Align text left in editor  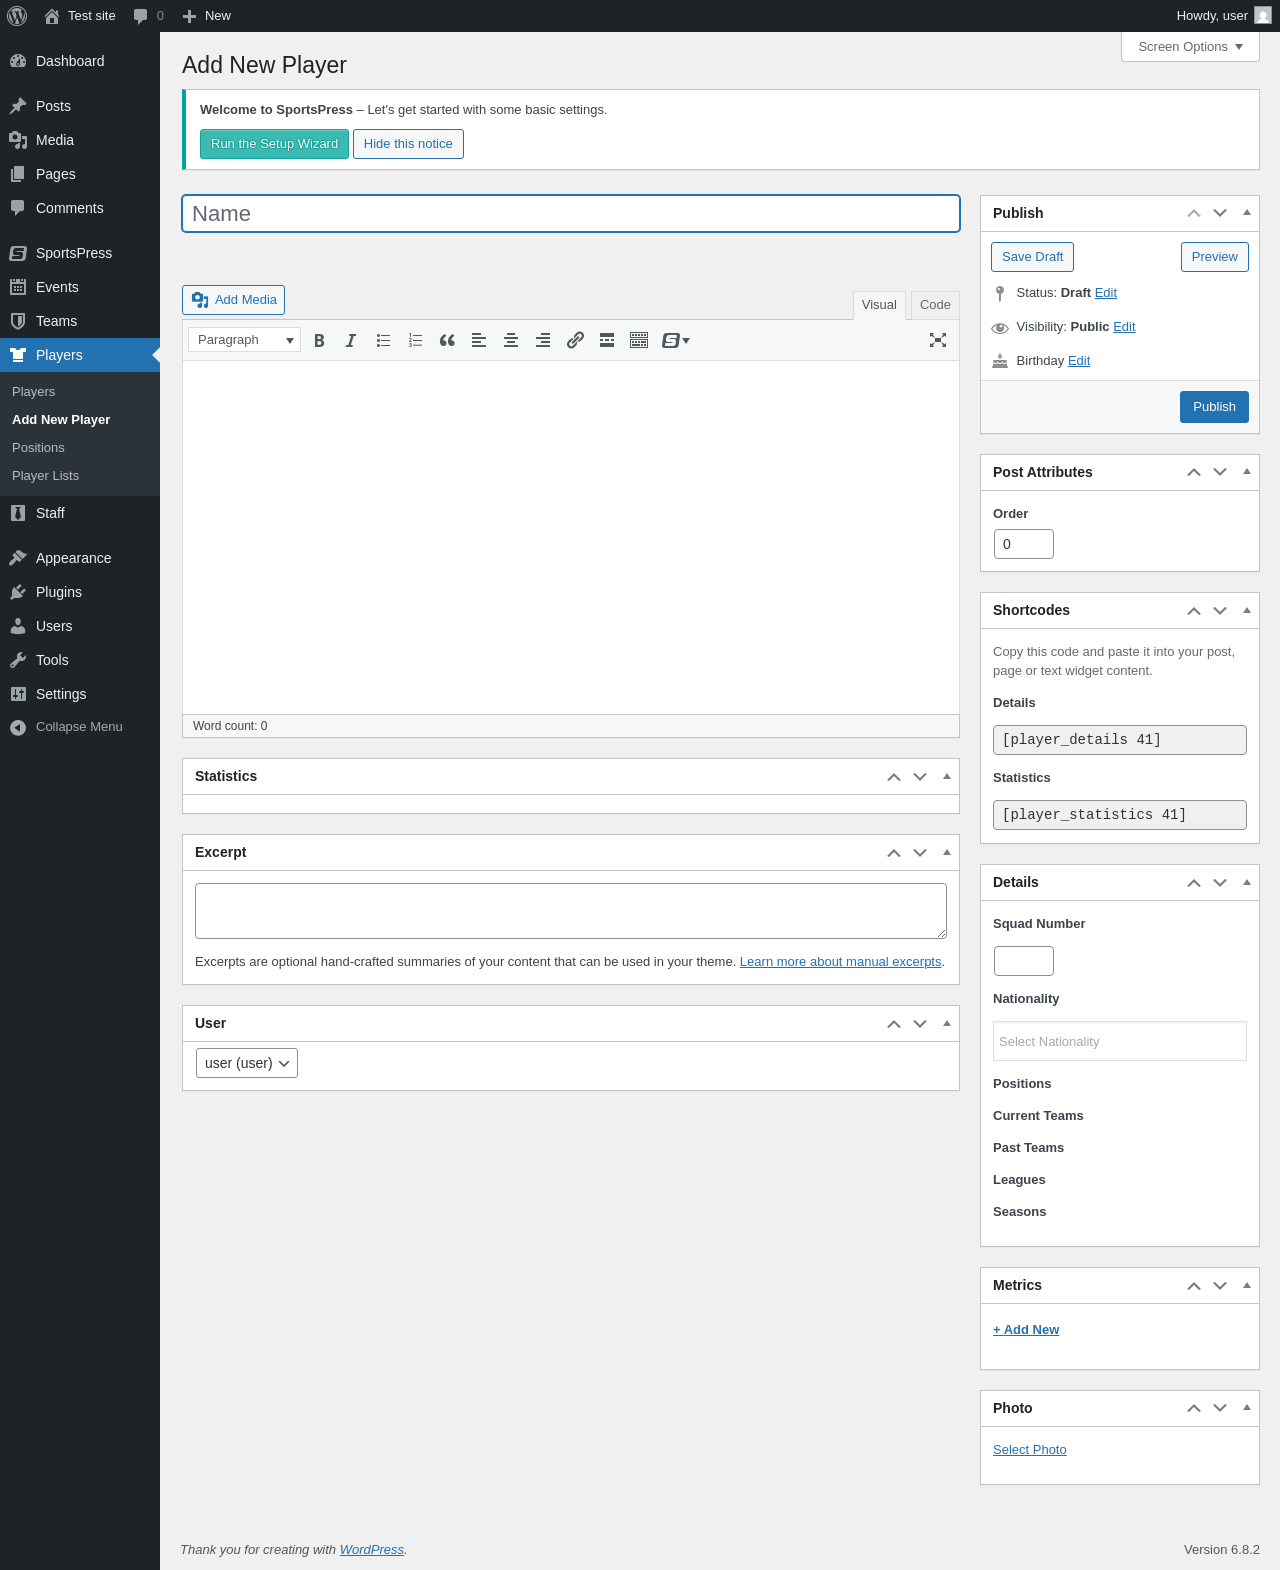click(x=479, y=341)
